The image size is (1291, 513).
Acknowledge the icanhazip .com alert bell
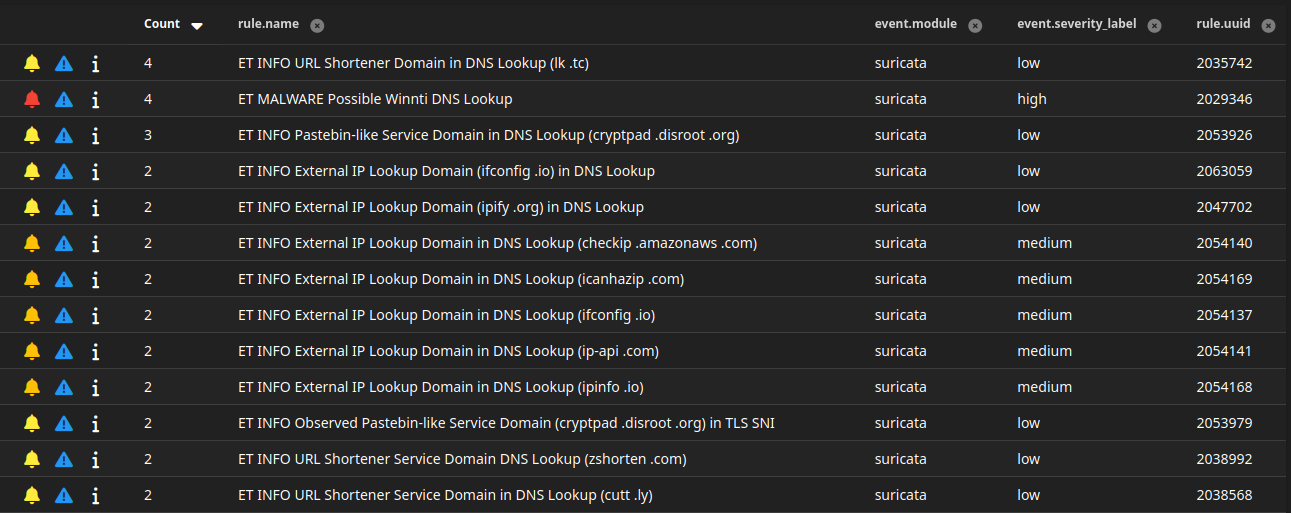[x=32, y=279]
